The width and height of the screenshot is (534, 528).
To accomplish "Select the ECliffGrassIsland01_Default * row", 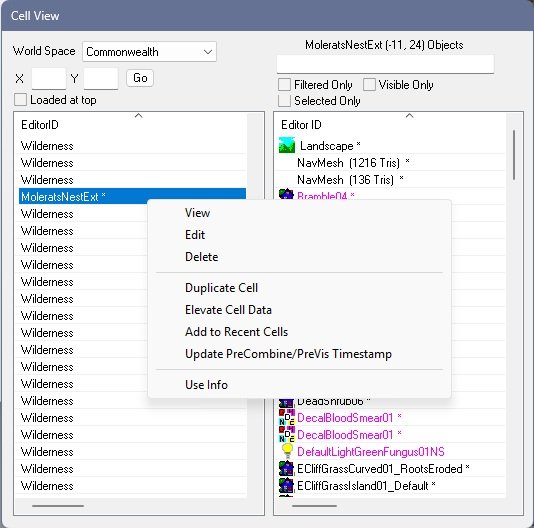I will 390,486.
